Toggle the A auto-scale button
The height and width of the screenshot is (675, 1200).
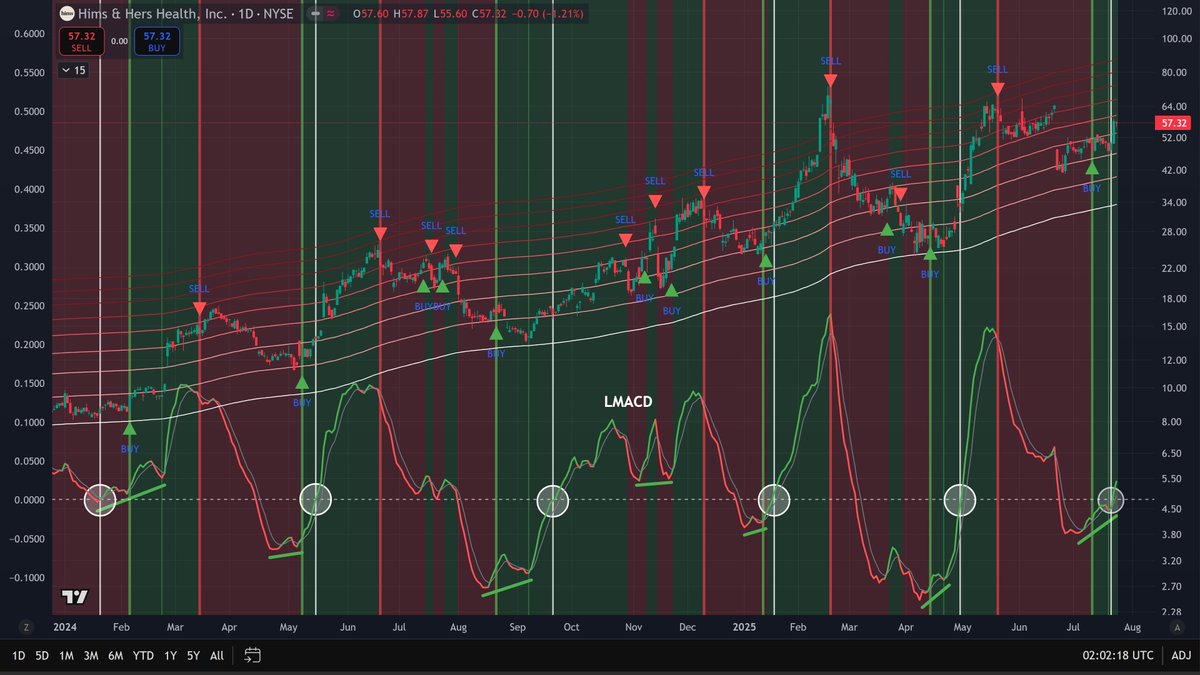point(1176,626)
